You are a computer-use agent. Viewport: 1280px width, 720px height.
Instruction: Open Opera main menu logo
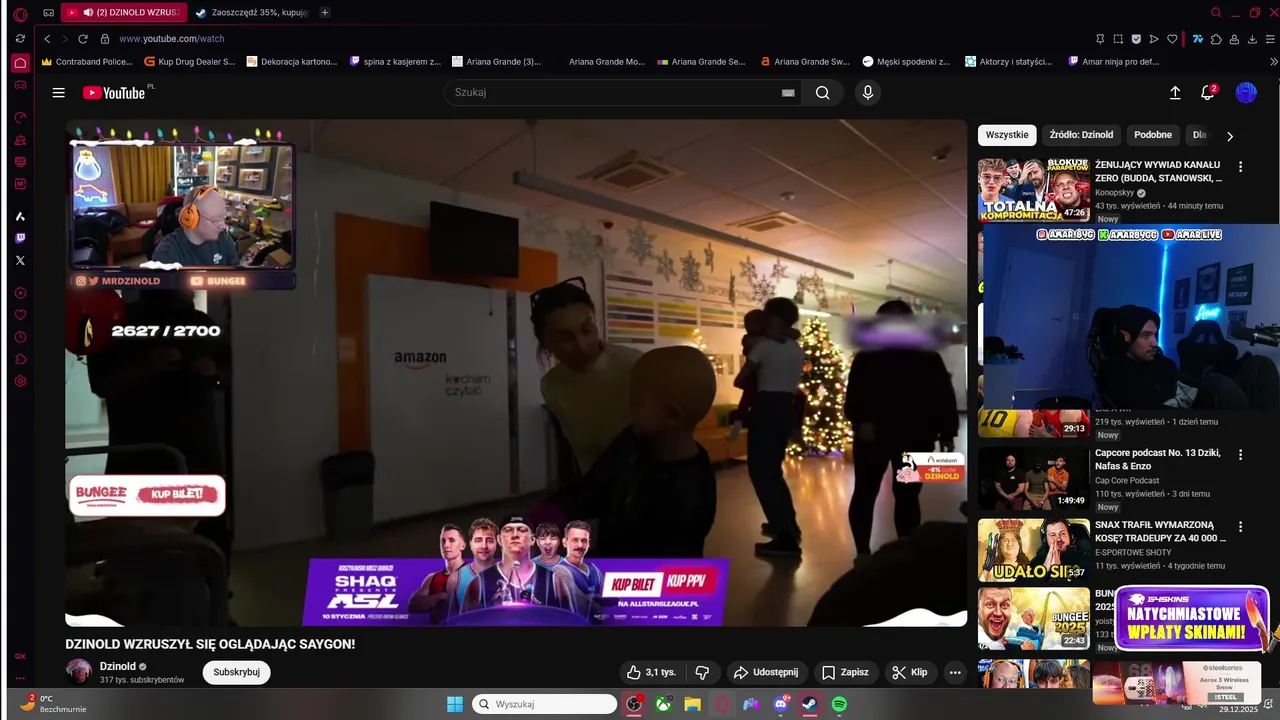point(20,13)
